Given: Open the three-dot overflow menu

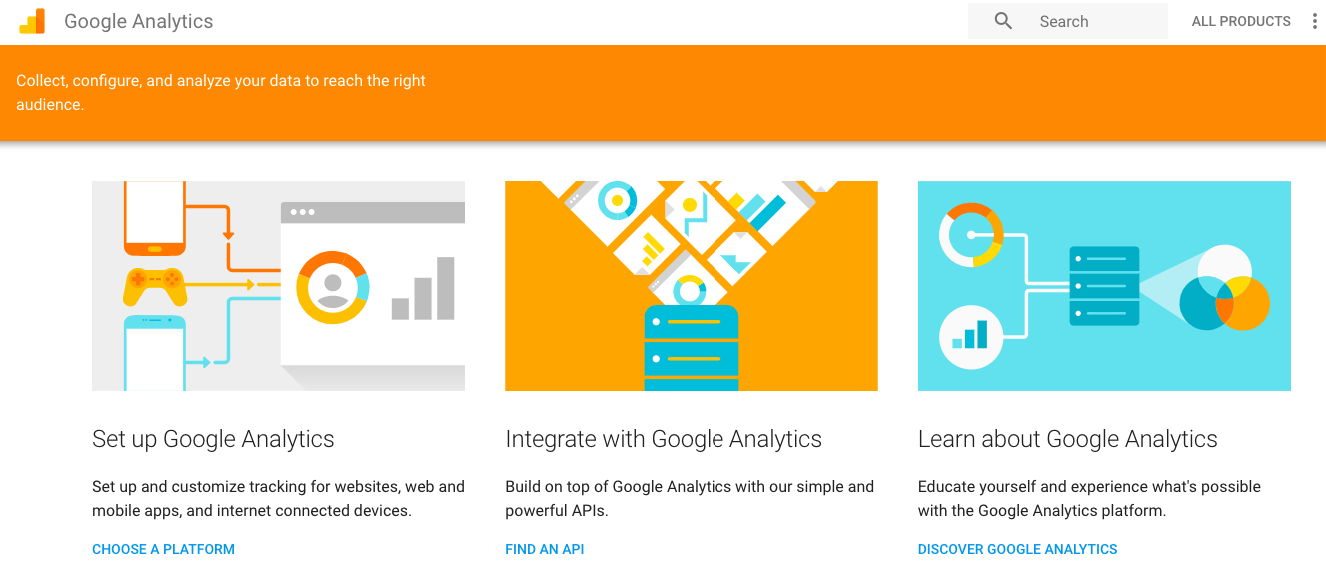Looking at the screenshot, I should pyautogui.click(x=1314, y=21).
